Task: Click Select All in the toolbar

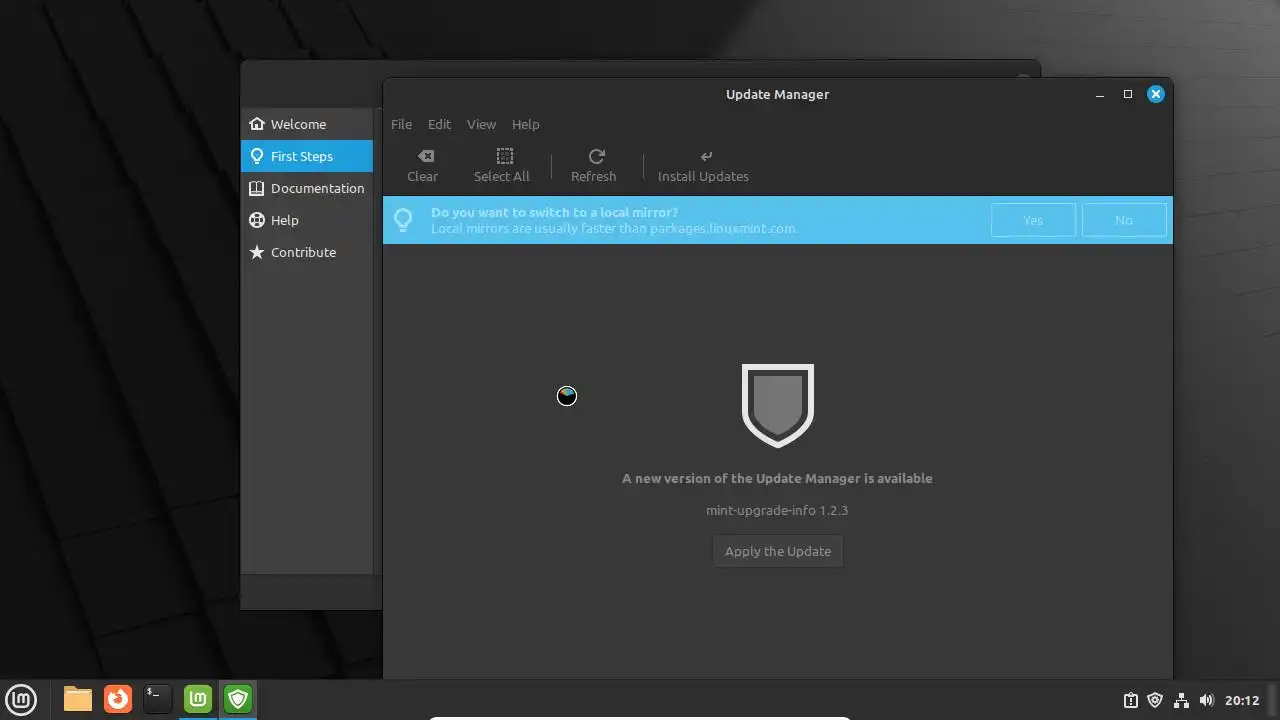Action: (502, 166)
